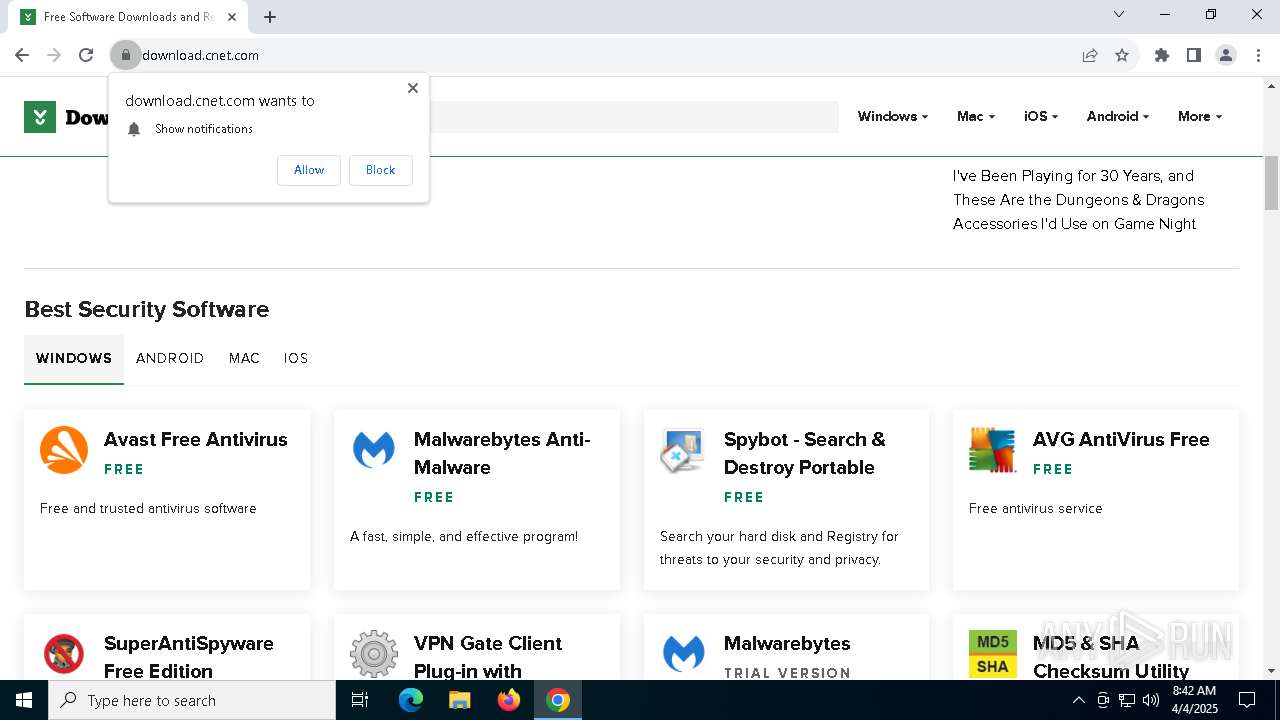Screen dimensions: 1280x720
Task: Dismiss the notification permission popup
Action: 413,88
